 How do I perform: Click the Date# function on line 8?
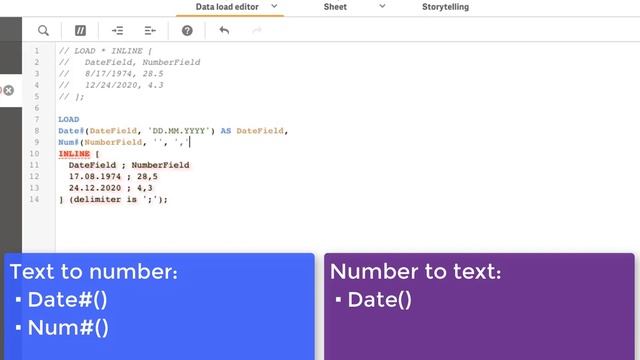pos(71,131)
